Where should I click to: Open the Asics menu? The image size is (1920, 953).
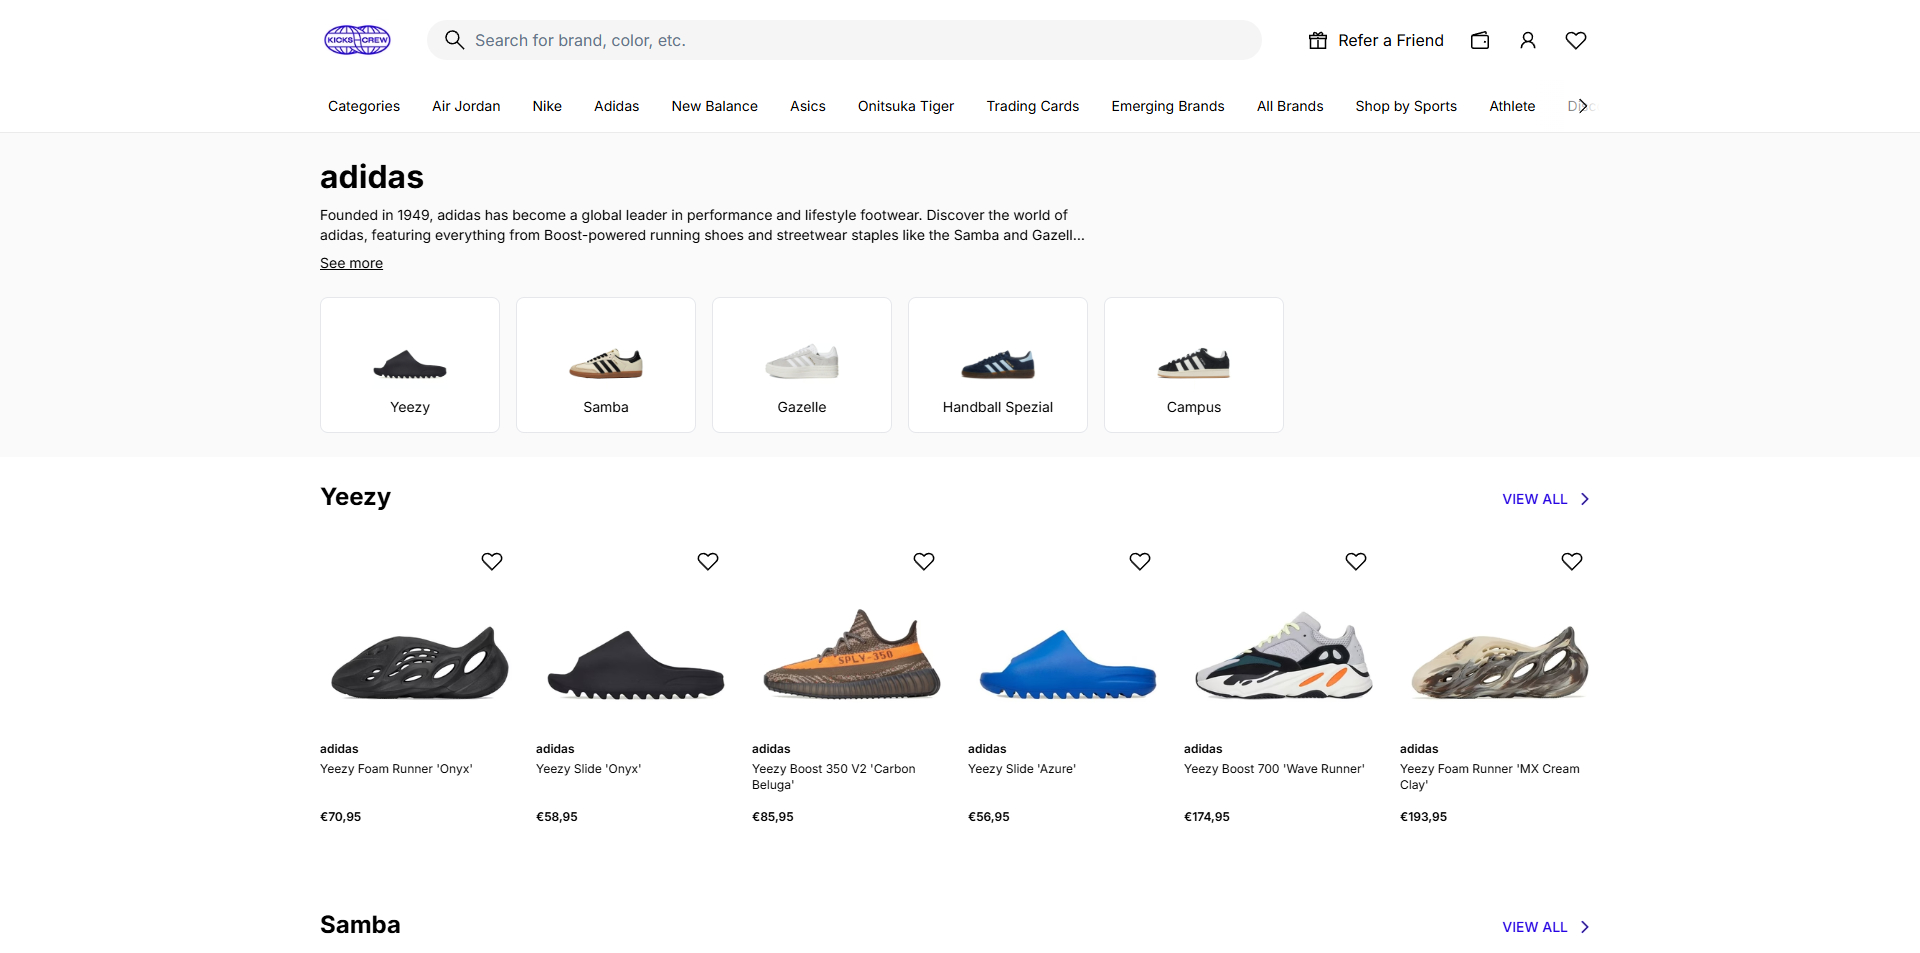808,106
